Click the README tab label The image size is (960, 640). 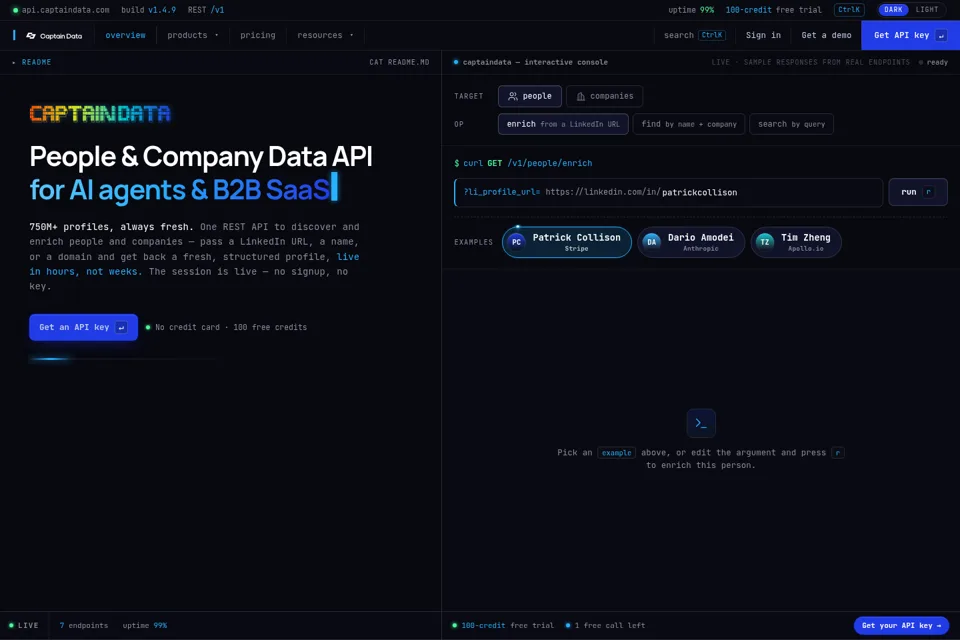click(36, 62)
